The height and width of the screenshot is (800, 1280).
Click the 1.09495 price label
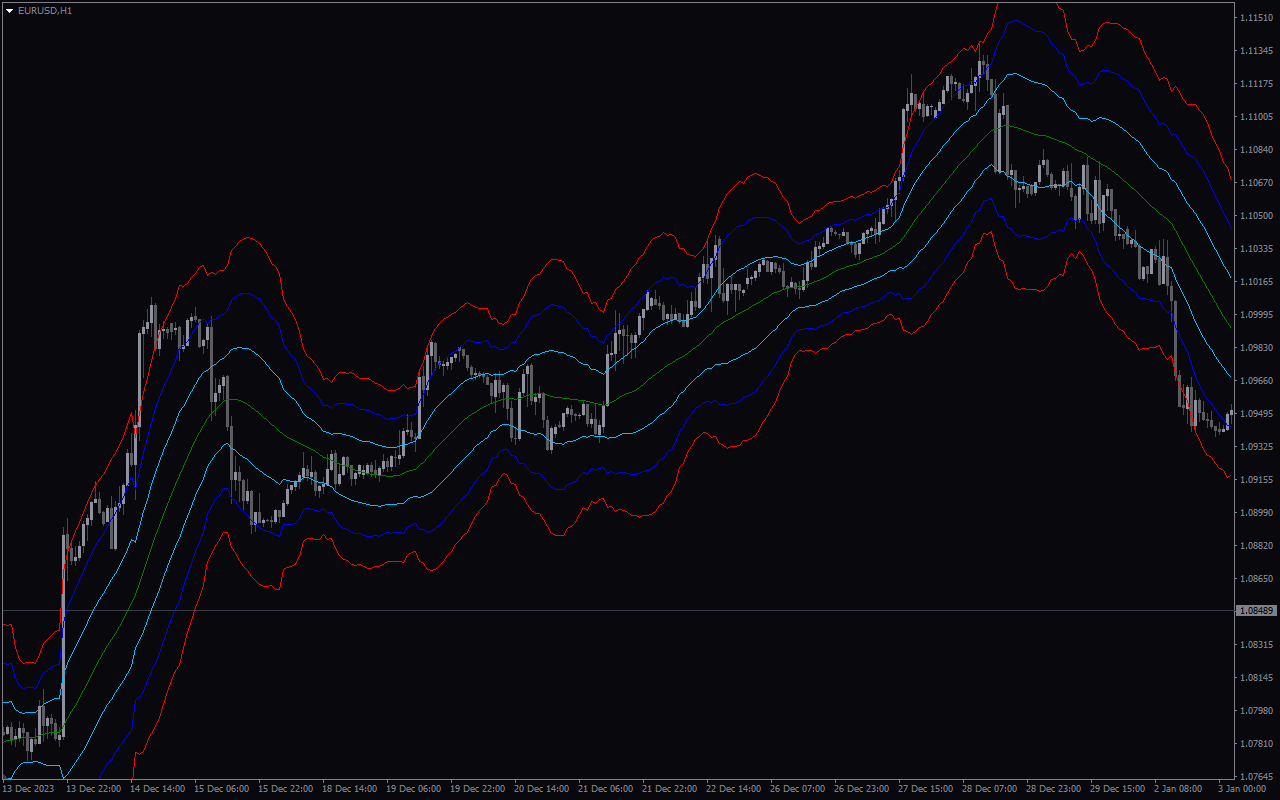[x=1256, y=414]
